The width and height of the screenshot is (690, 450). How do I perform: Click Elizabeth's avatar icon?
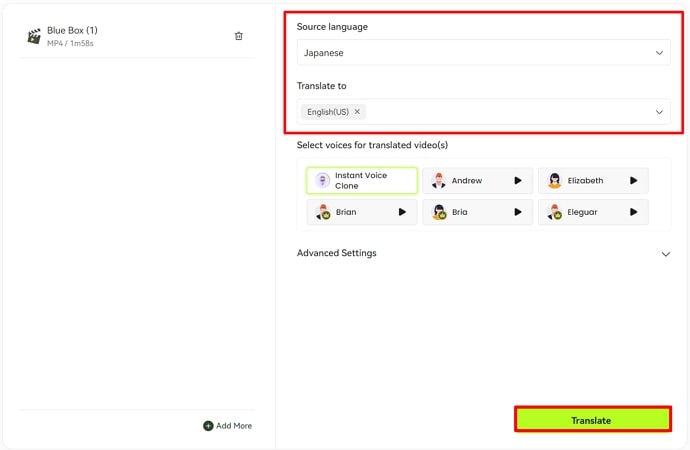pos(554,180)
